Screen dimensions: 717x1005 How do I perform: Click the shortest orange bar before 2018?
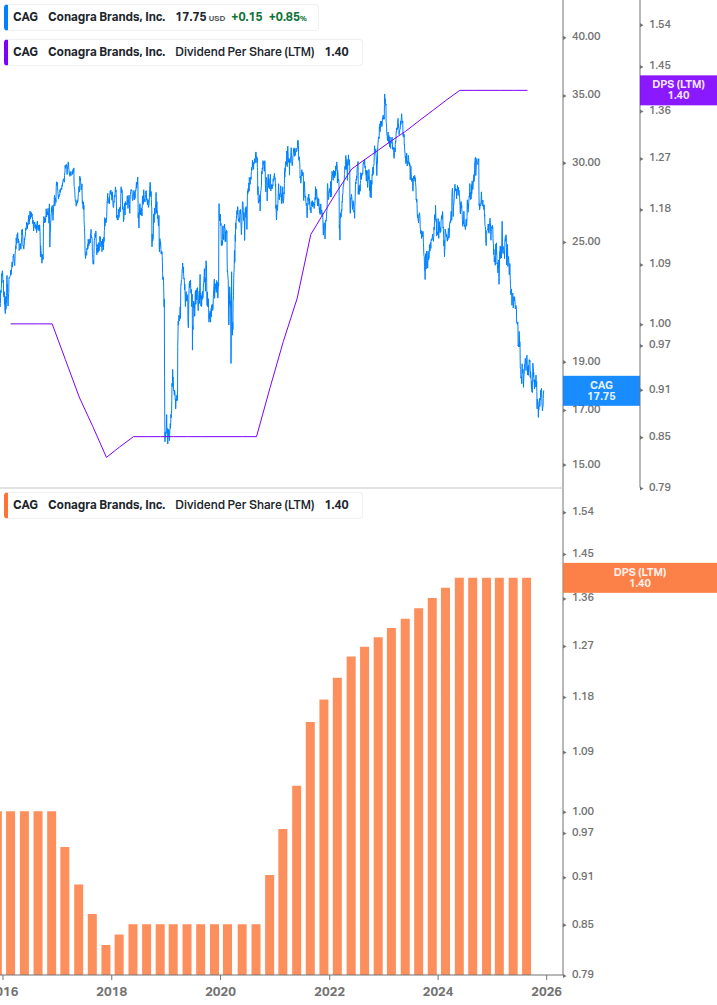pyautogui.click(x=106, y=959)
